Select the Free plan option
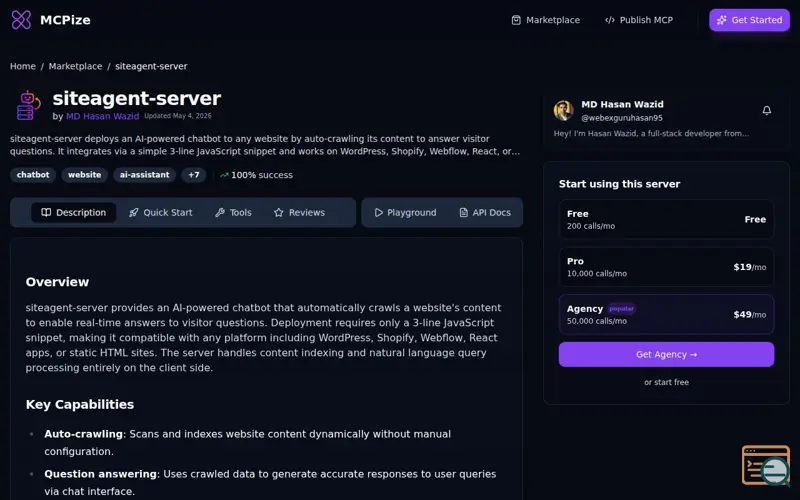The width and height of the screenshot is (800, 500). (x=666, y=219)
